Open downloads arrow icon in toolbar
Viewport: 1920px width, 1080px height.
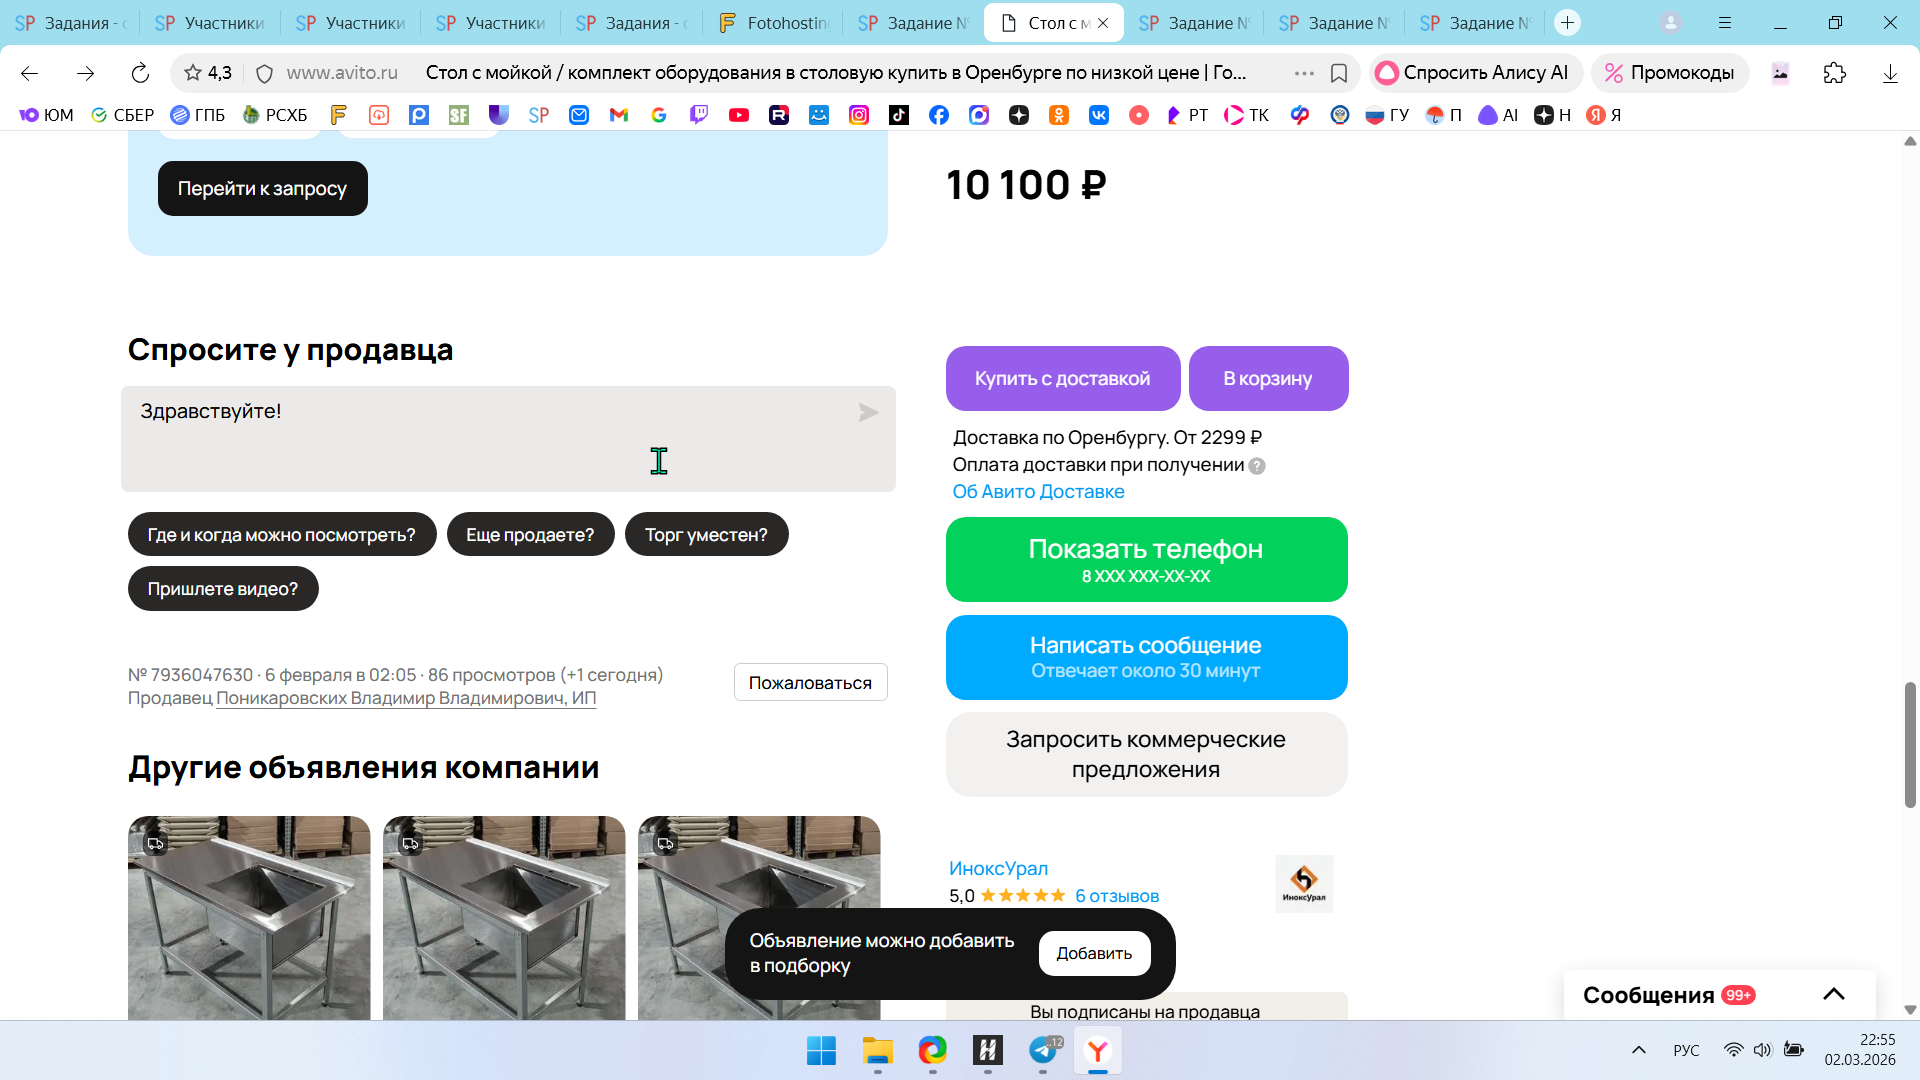click(1890, 73)
